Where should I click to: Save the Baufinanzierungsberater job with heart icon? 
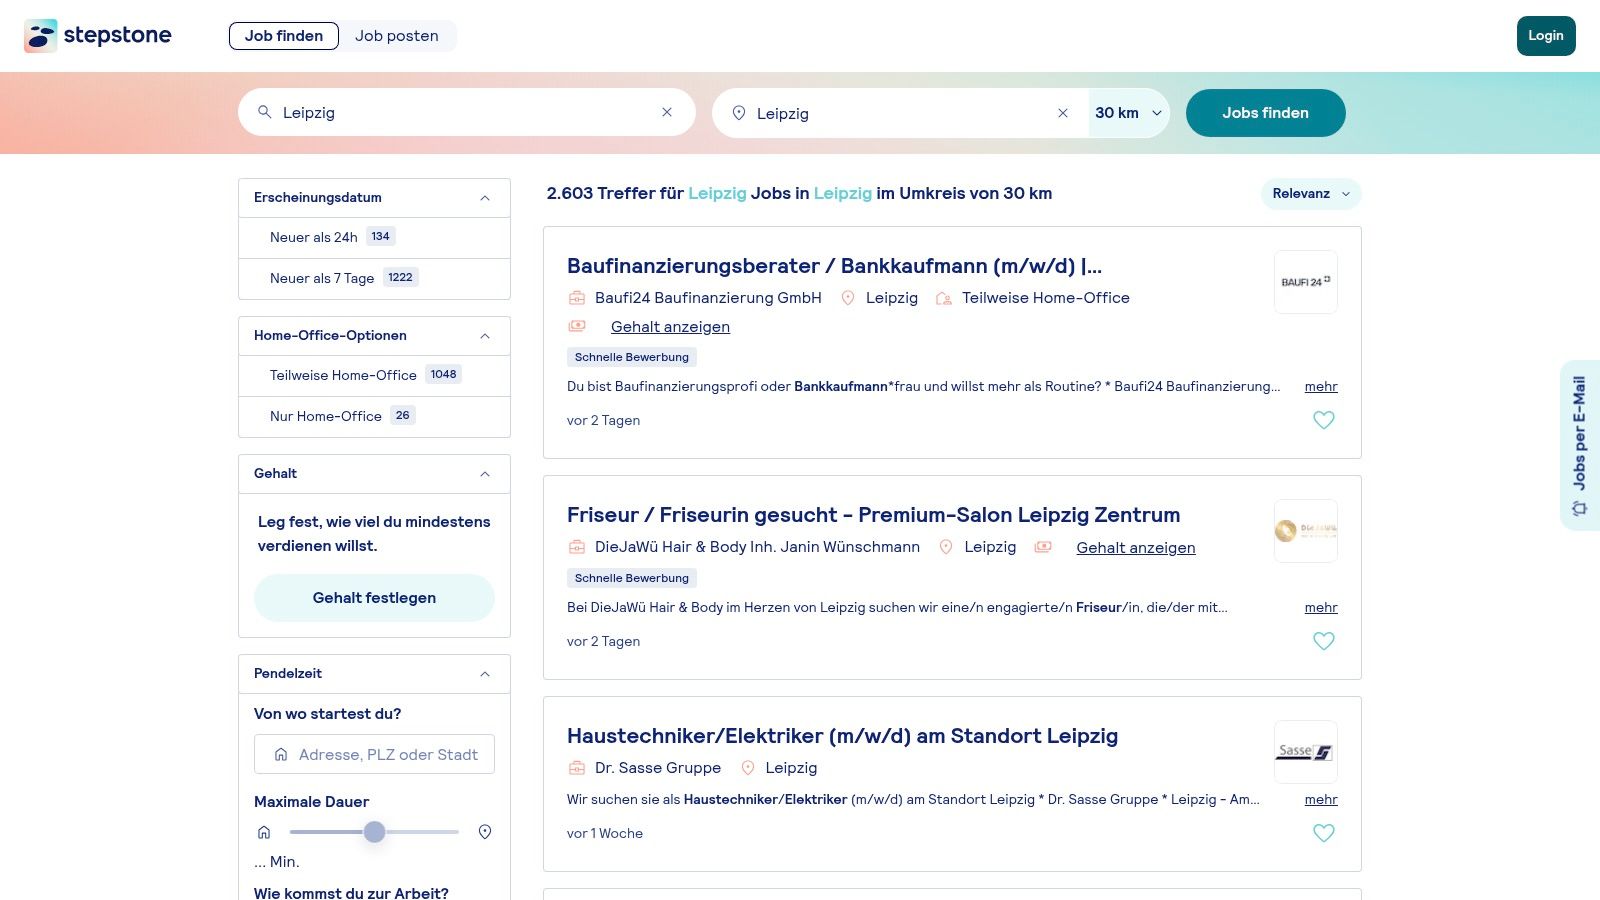click(1323, 420)
